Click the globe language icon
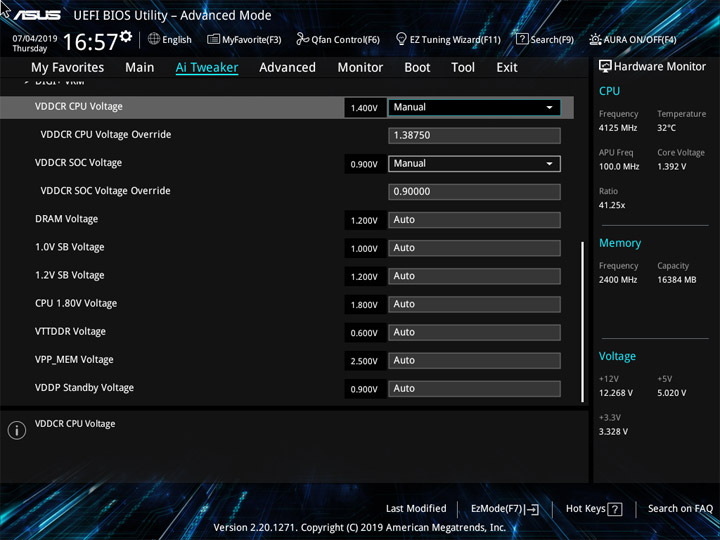720x540 pixels. [154, 39]
